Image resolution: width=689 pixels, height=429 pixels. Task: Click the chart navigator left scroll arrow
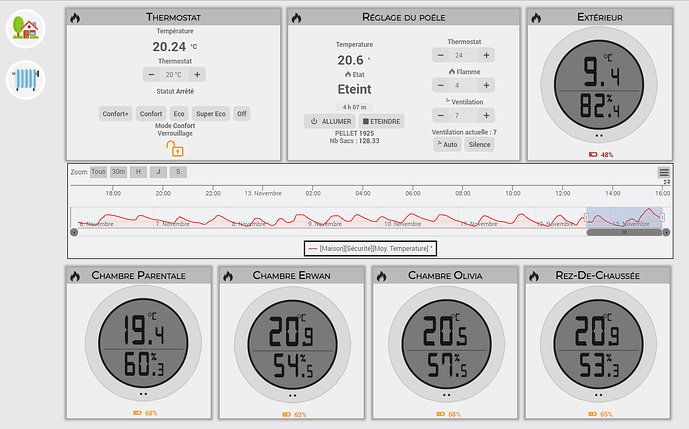(74, 232)
